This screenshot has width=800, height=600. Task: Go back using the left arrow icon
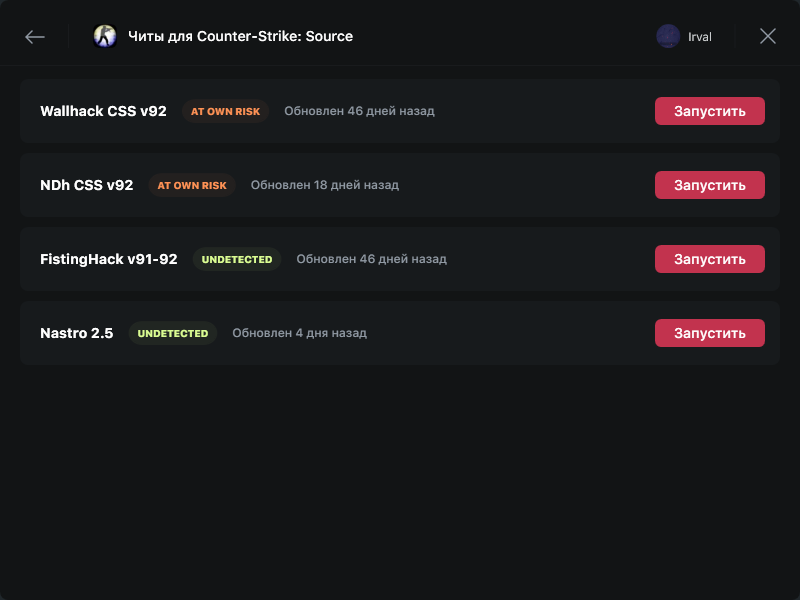click(35, 37)
